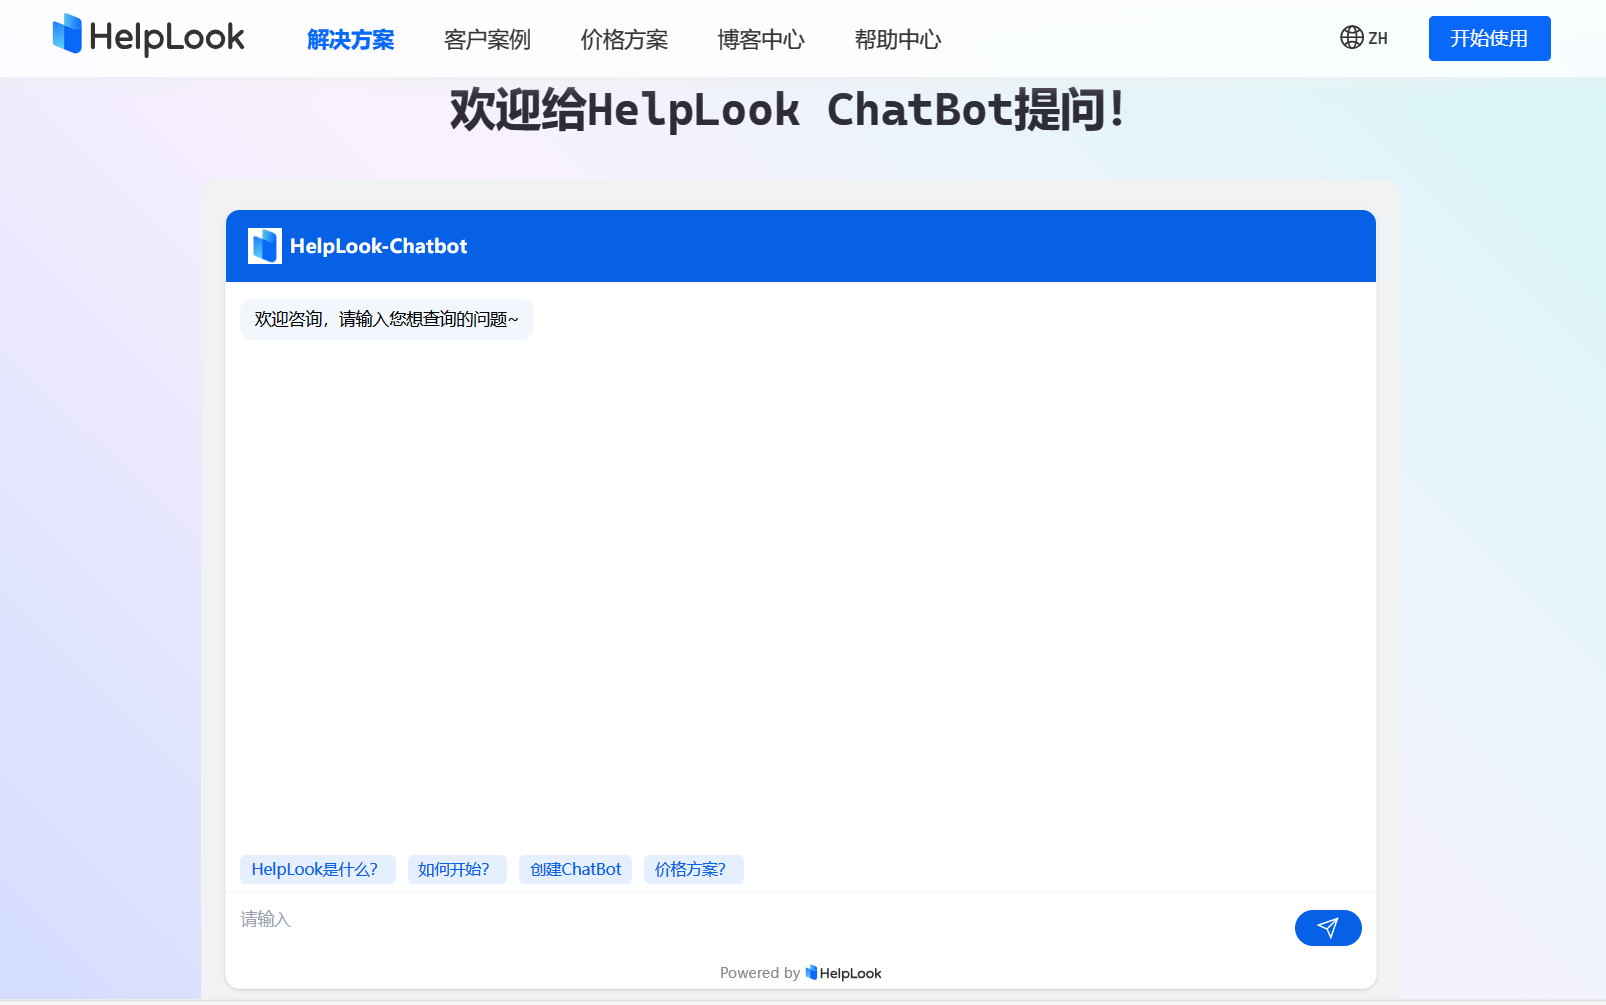Click the send message paper plane icon
This screenshot has height=1005, width=1606.
[1328, 928]
